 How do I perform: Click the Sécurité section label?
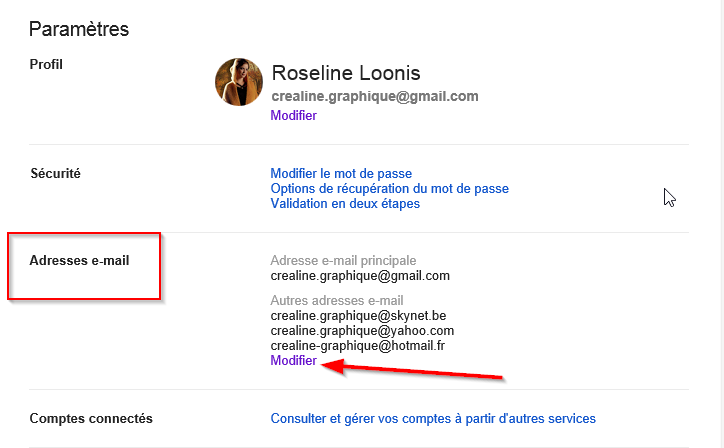55,174
